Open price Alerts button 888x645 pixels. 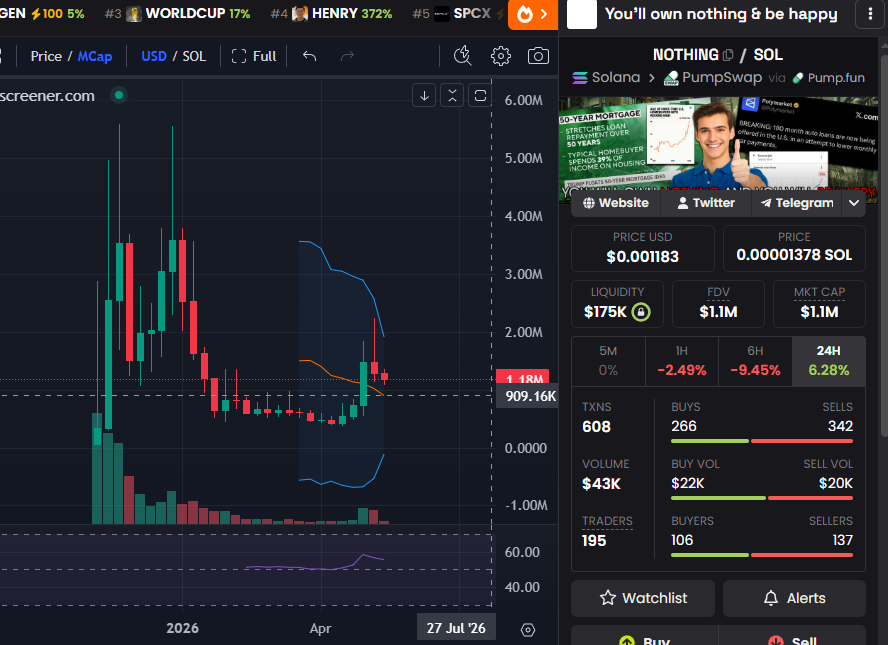(794, 598)
